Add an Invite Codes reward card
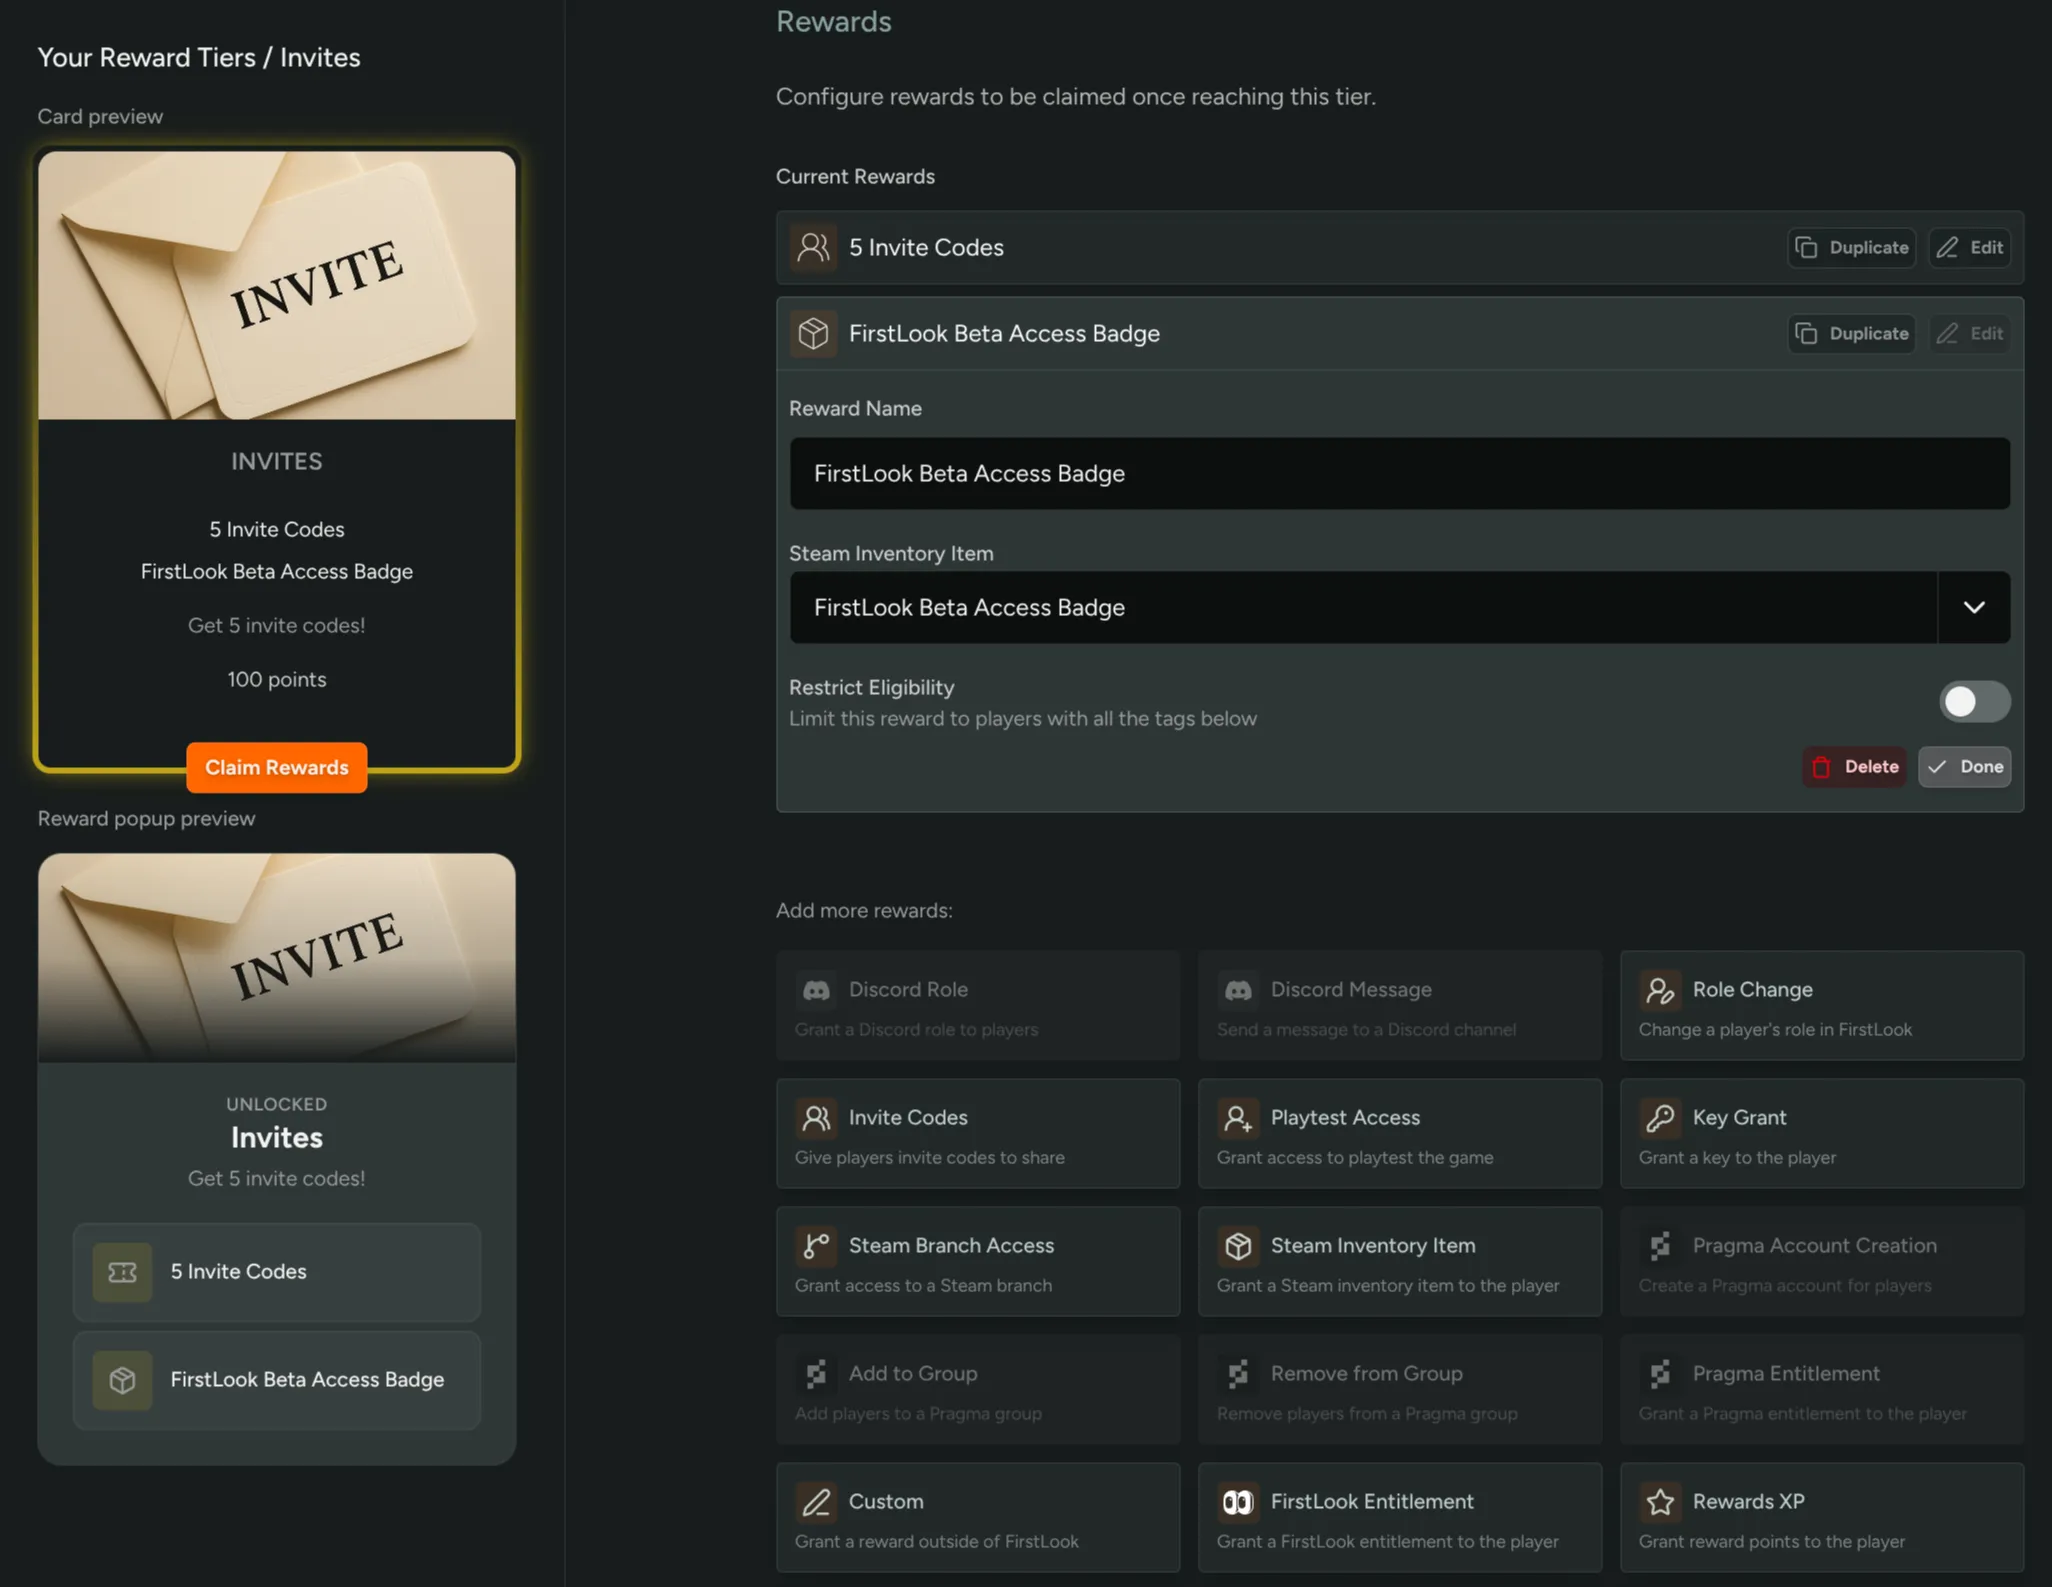This screenshot has height=1587, width=2052. (x=978, y=1133)
